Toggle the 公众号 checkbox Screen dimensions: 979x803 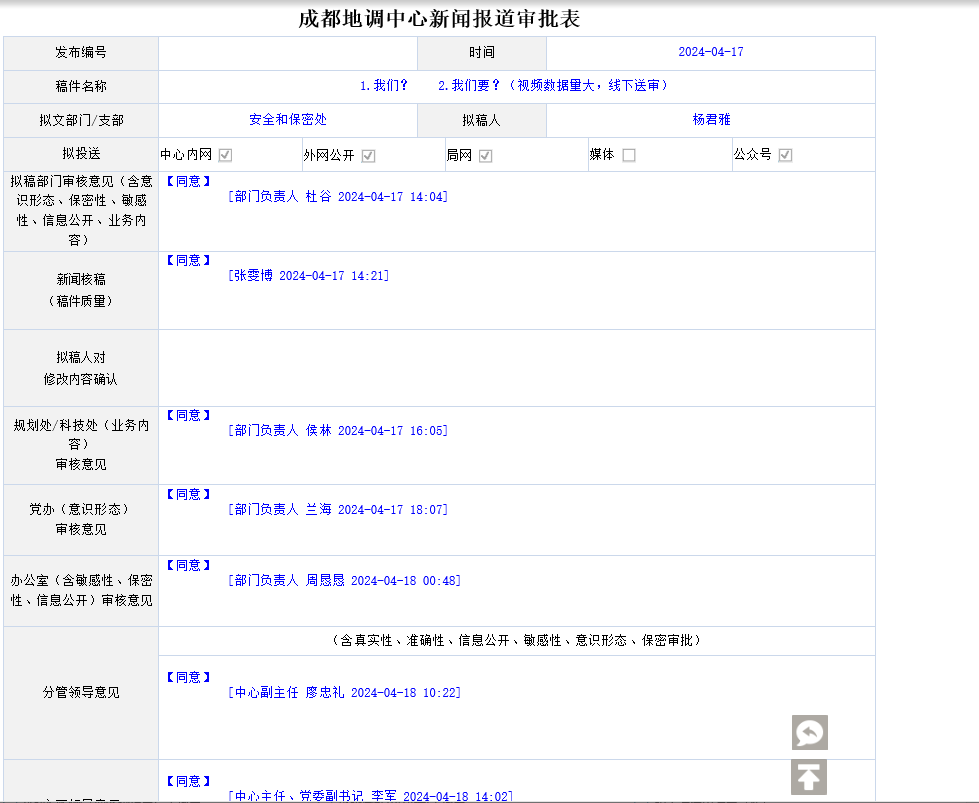pos(785,155)
